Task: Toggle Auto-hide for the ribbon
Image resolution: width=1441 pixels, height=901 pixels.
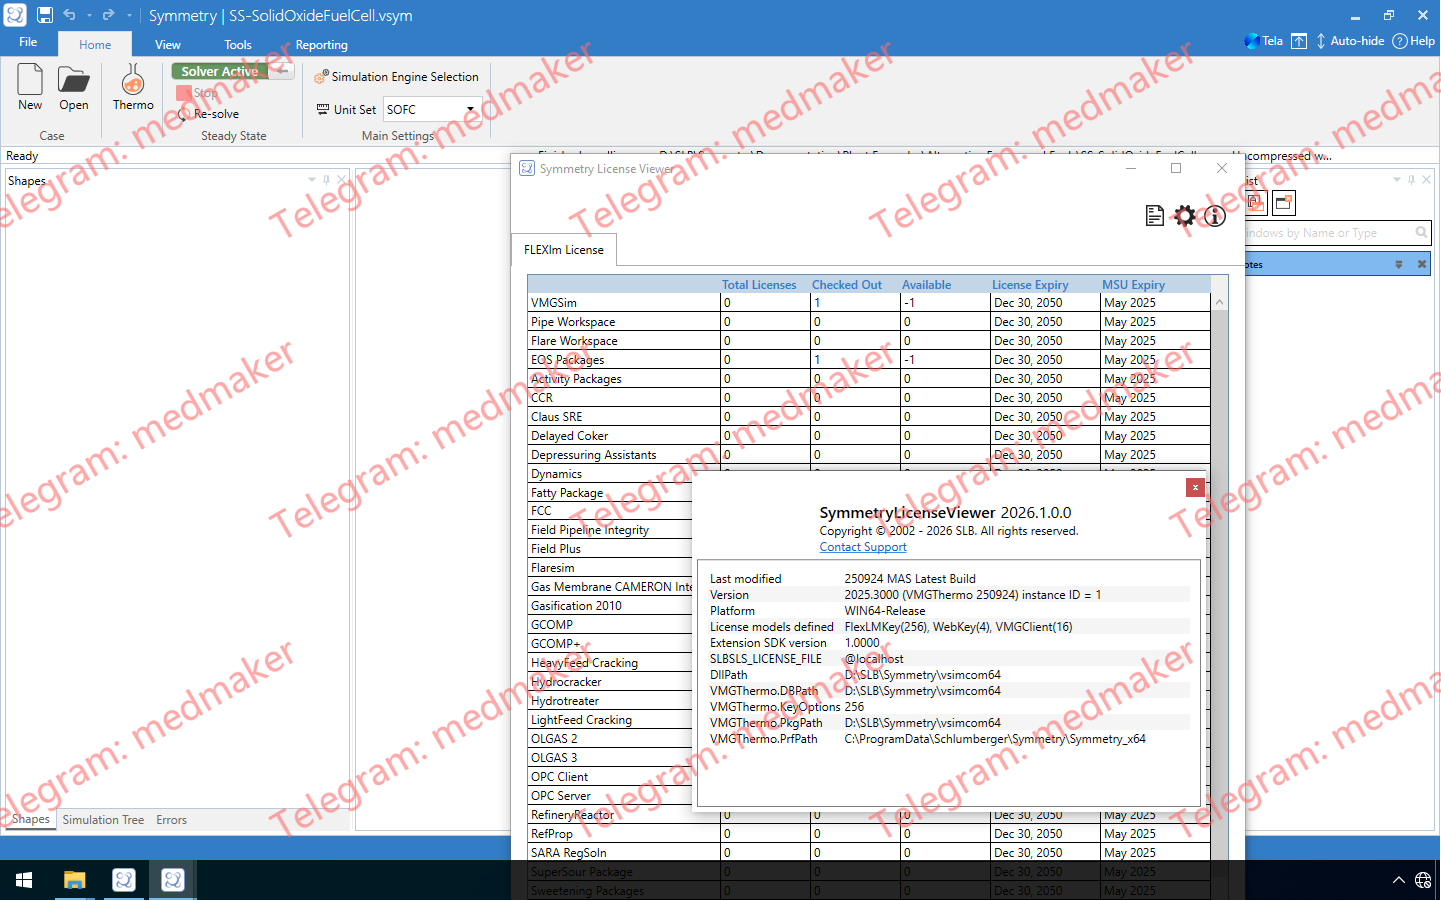Action: click(x=1348, y=41)
